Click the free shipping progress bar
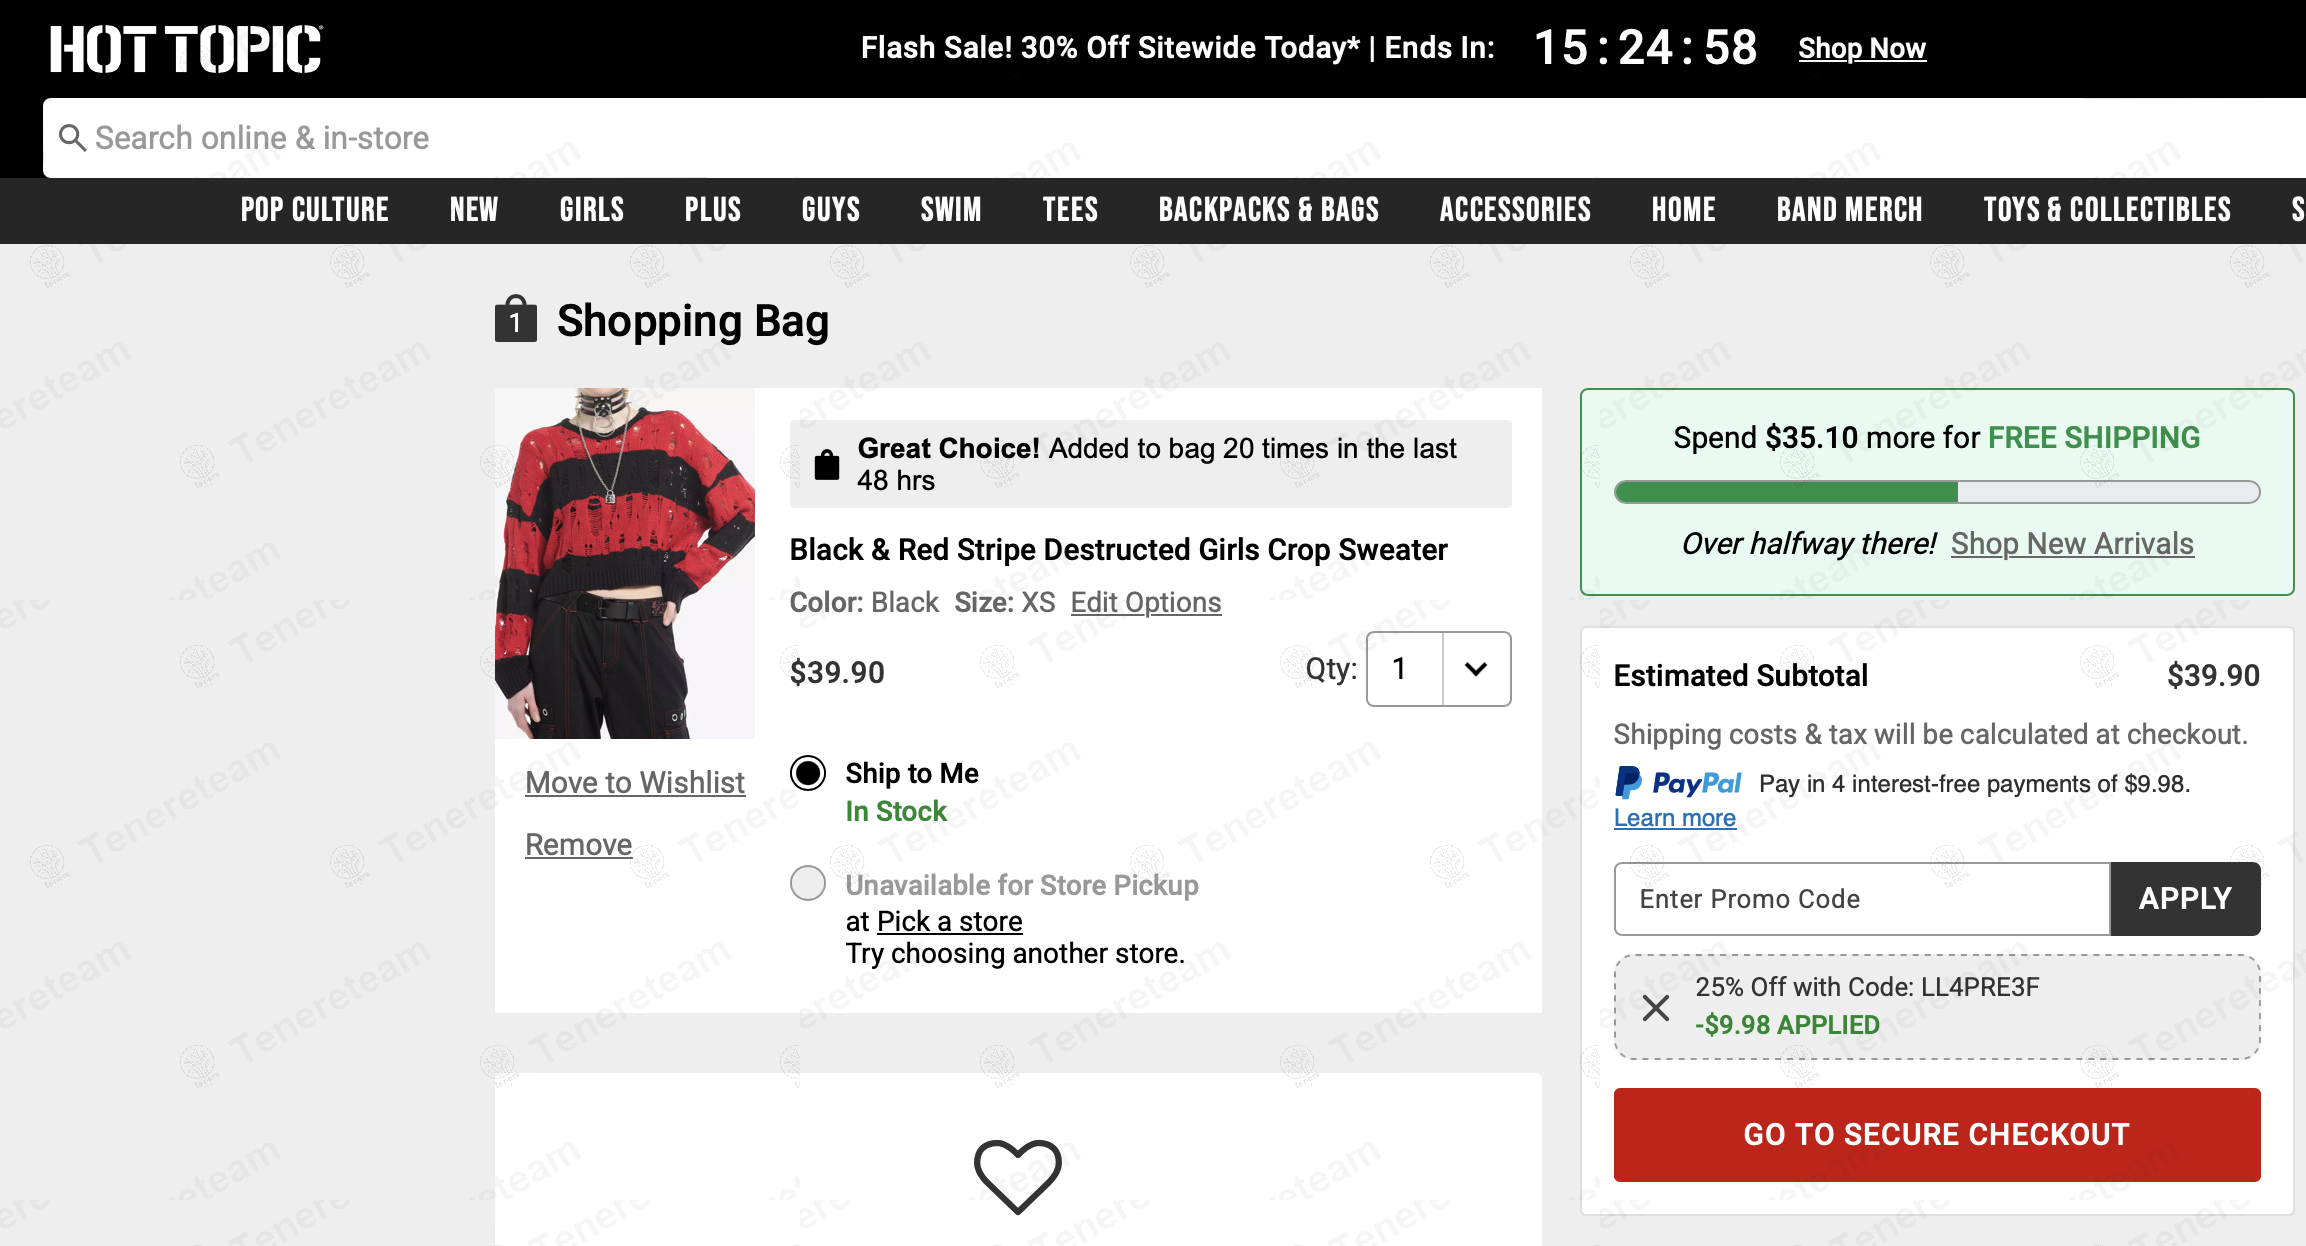2306x1246 pixels. tap(1936, 492)
